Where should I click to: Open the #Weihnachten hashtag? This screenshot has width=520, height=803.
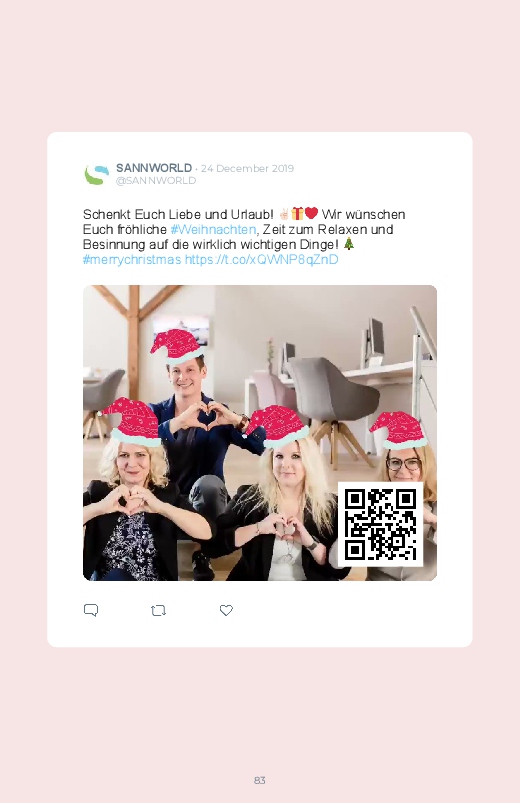click(213, 229)
